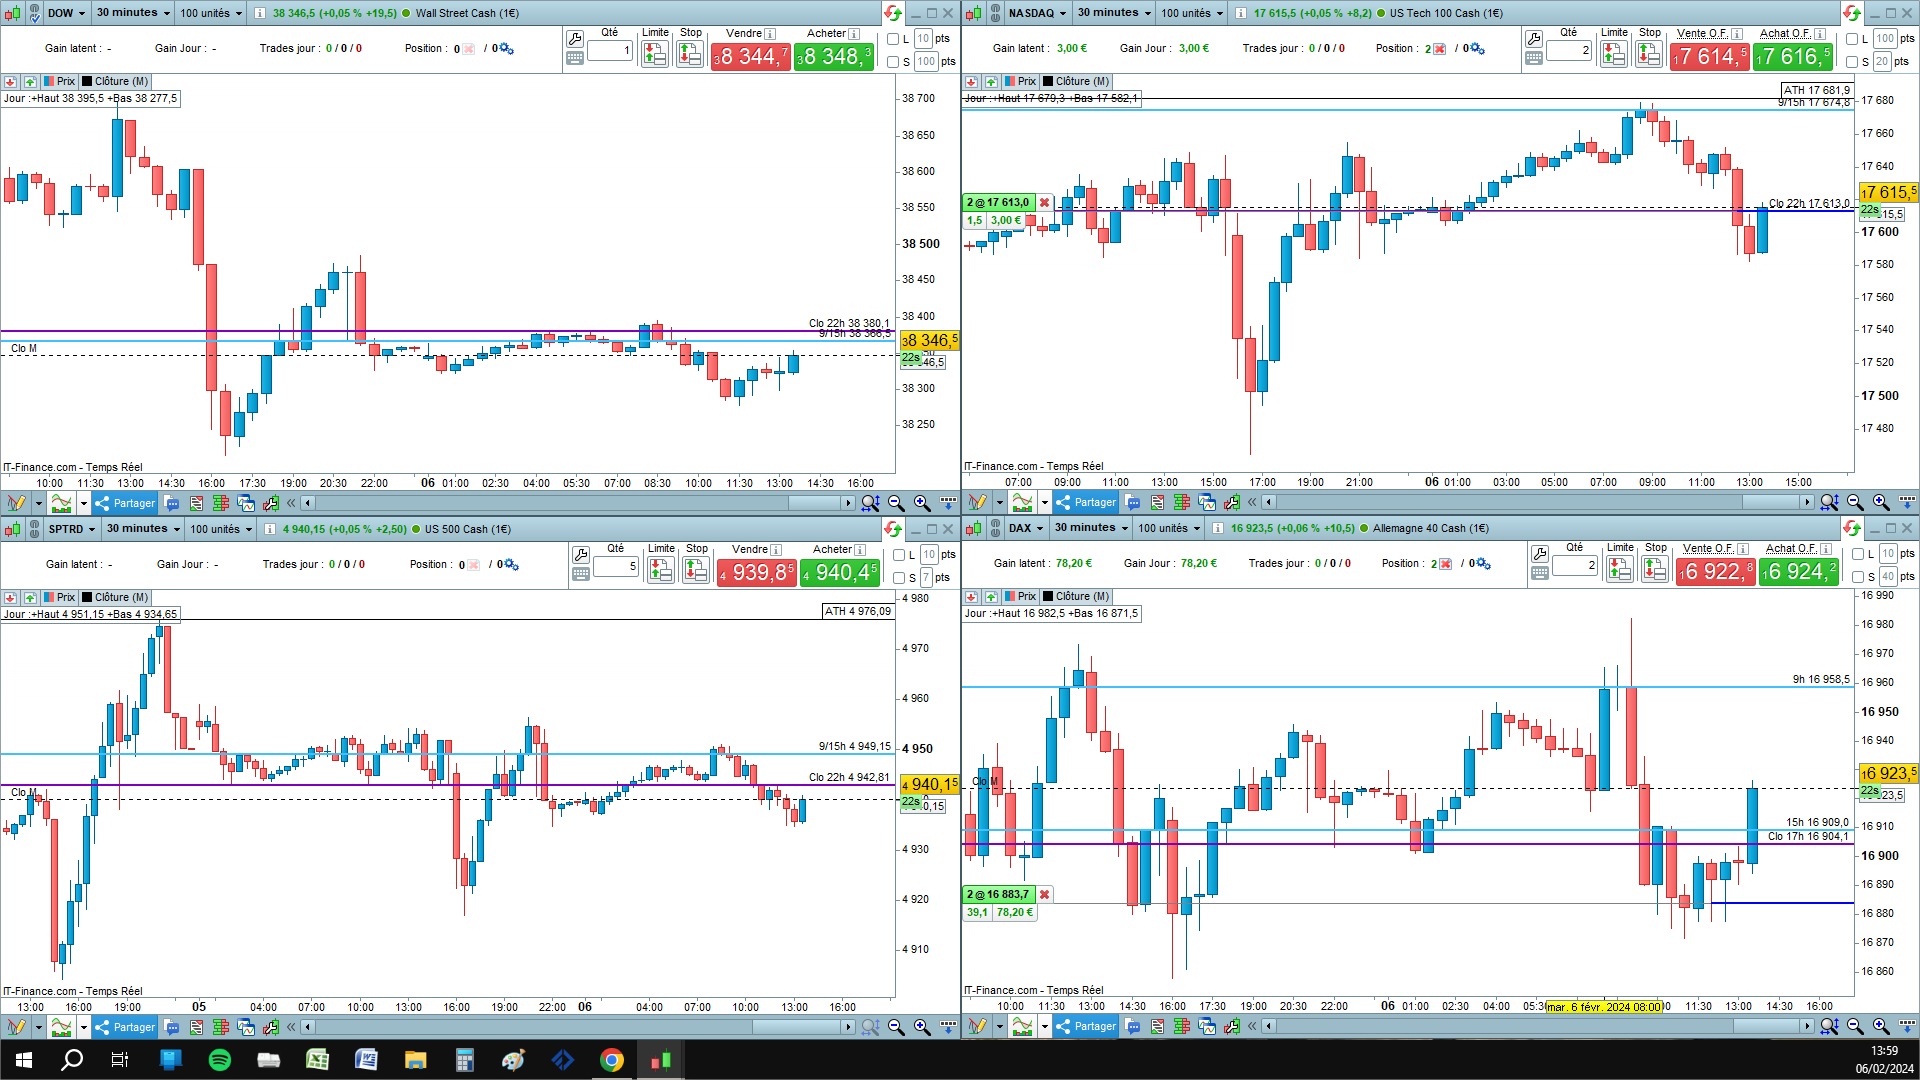
Task: Expand the 30 minutes timeframe dropdown in the NASDAQ panel
Action: coord(1114,13)
